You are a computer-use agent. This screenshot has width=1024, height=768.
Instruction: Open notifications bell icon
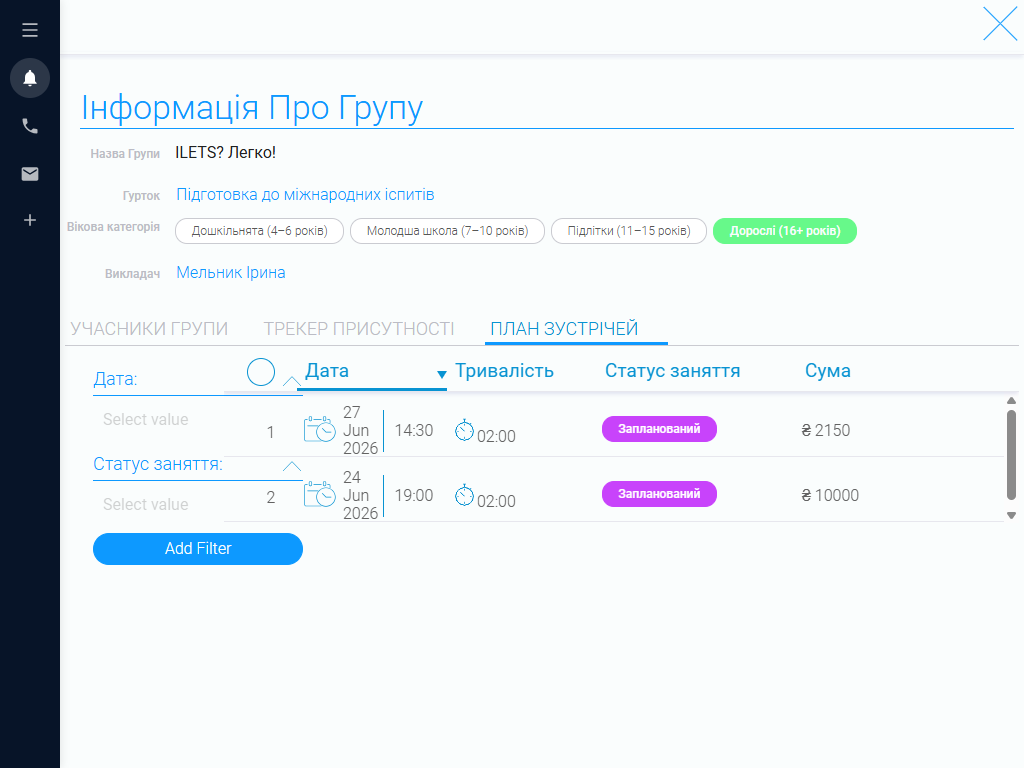[x=30, y=78]
